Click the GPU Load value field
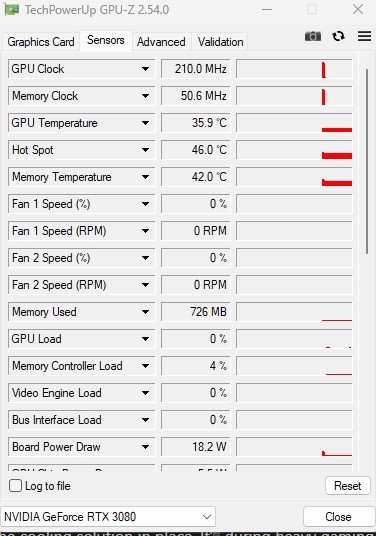The width and height of the screenshot is (376, 536). click(x=196, y=339)
